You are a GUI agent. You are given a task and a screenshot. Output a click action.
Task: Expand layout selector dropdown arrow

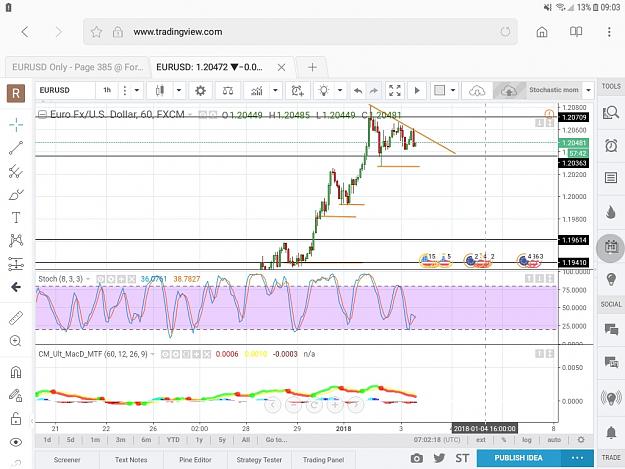click(x=453, y=90)
